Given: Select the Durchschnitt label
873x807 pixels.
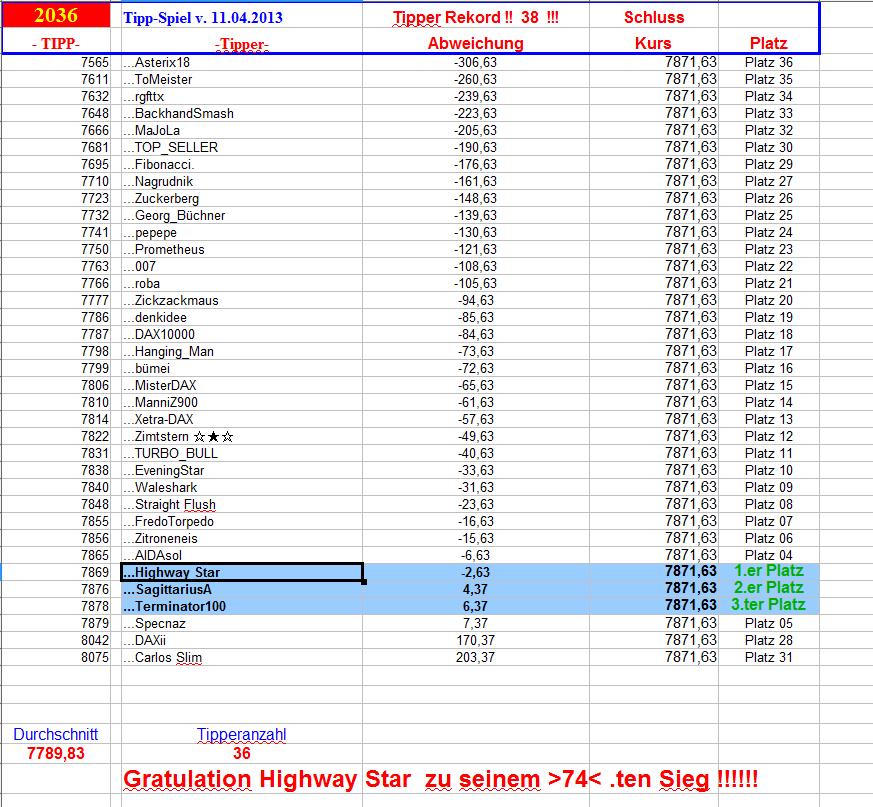Looking at the screenshot, I should [x=56, y=735].
